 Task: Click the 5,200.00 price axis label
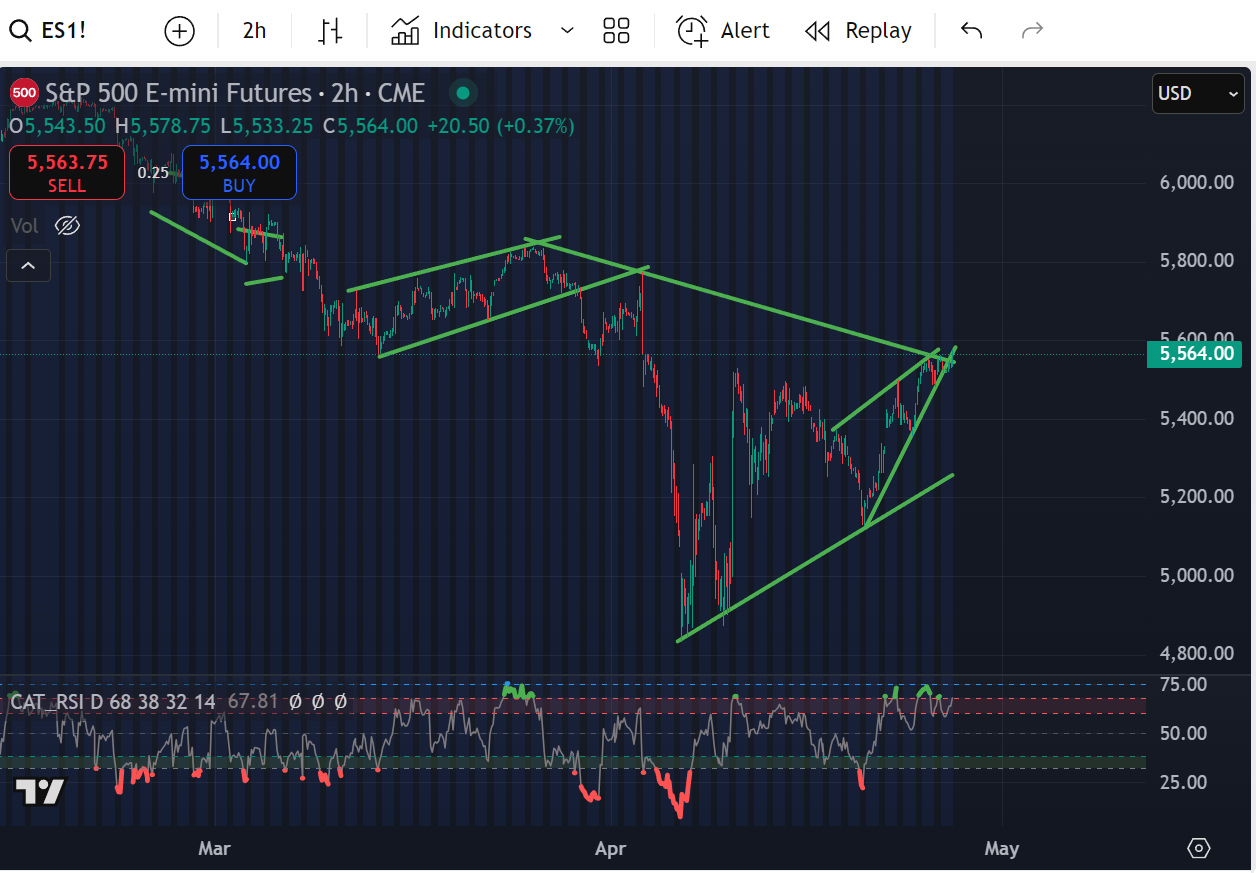[x=1196, y=497]
